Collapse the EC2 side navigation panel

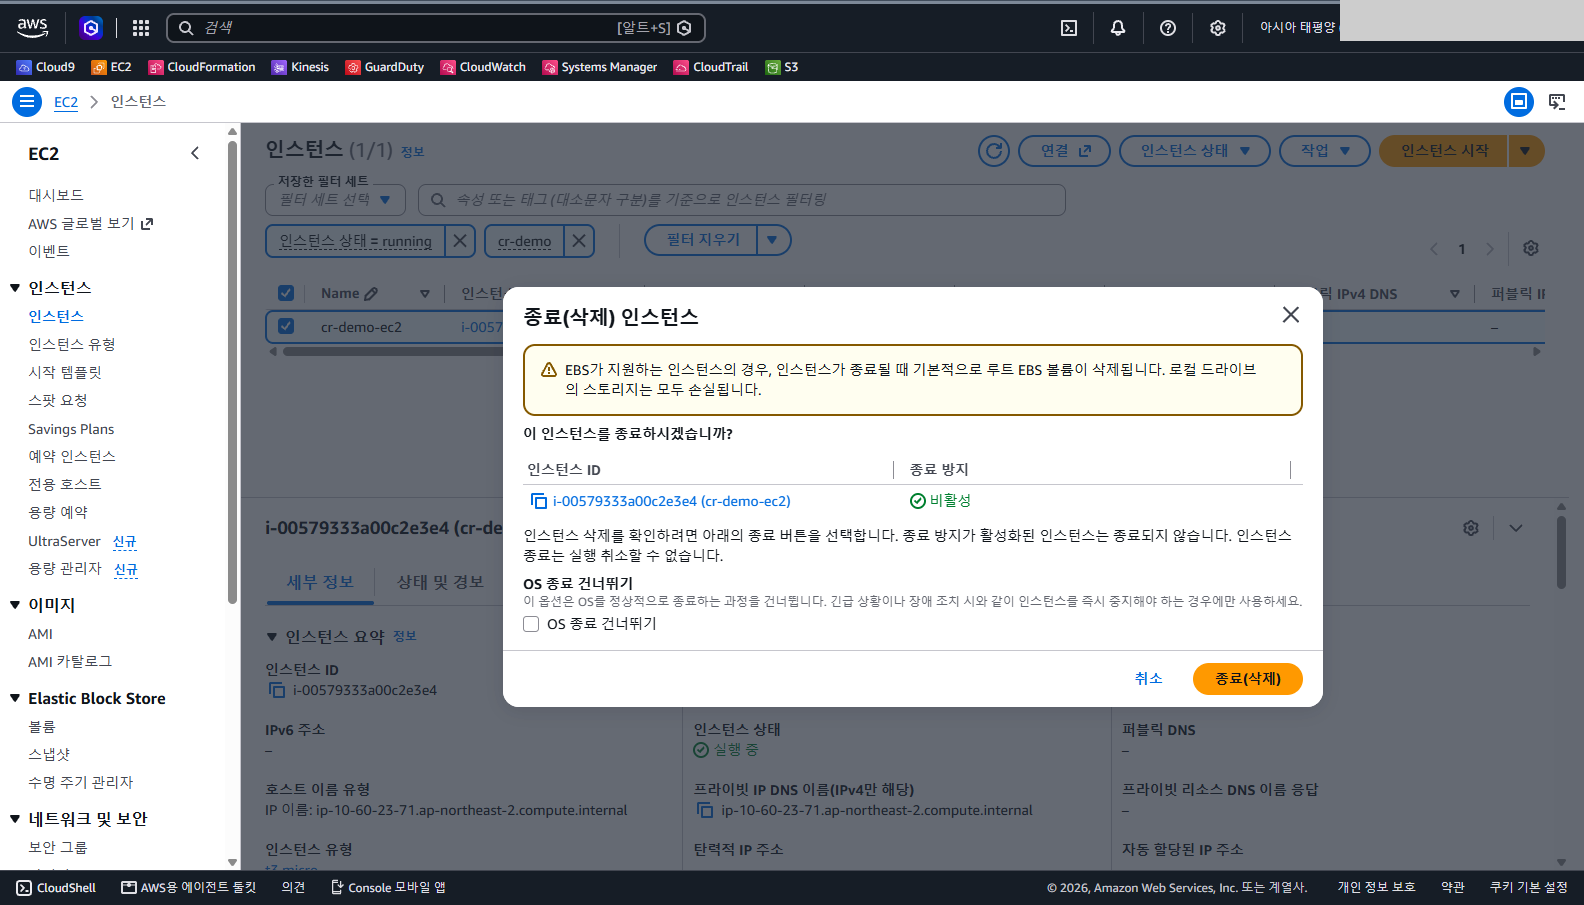tap(195, 153)
